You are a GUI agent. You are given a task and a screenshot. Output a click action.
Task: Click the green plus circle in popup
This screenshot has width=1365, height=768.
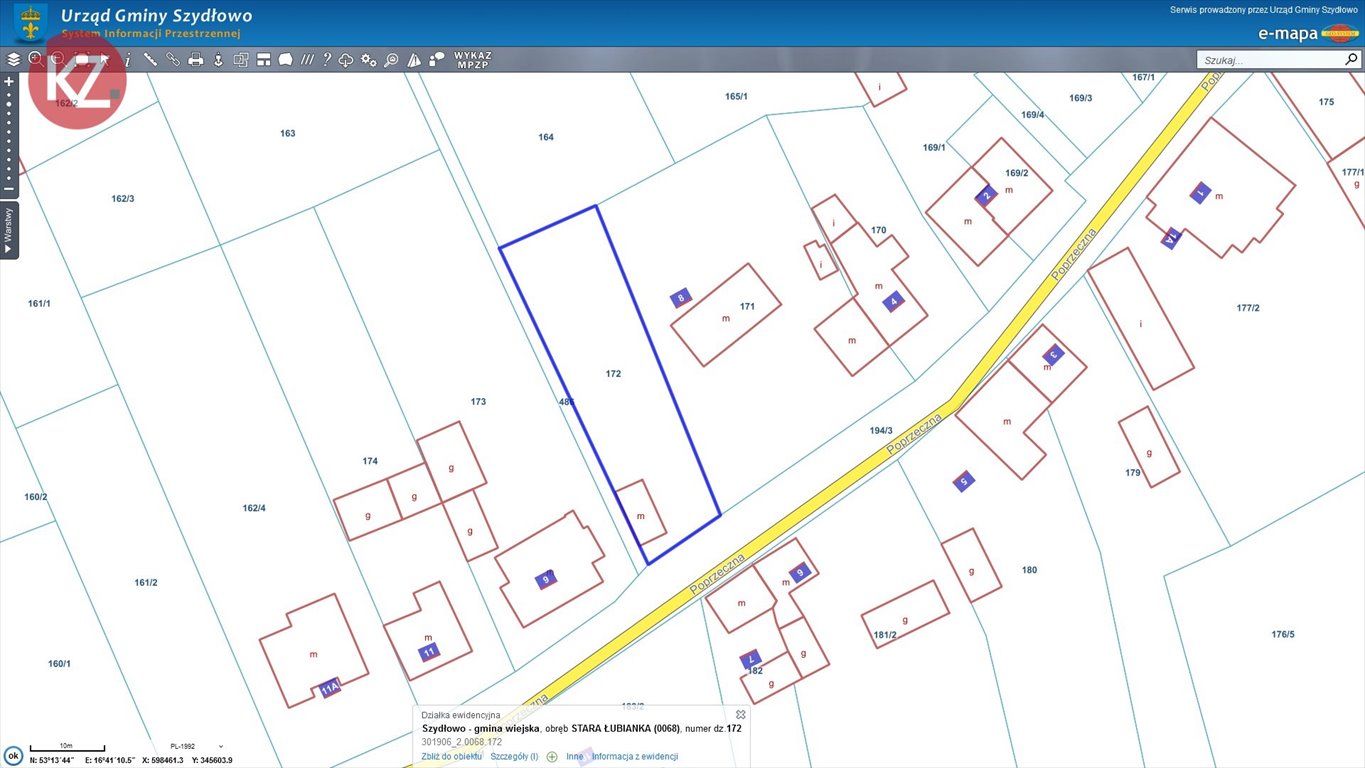click(x=552, y=757)
